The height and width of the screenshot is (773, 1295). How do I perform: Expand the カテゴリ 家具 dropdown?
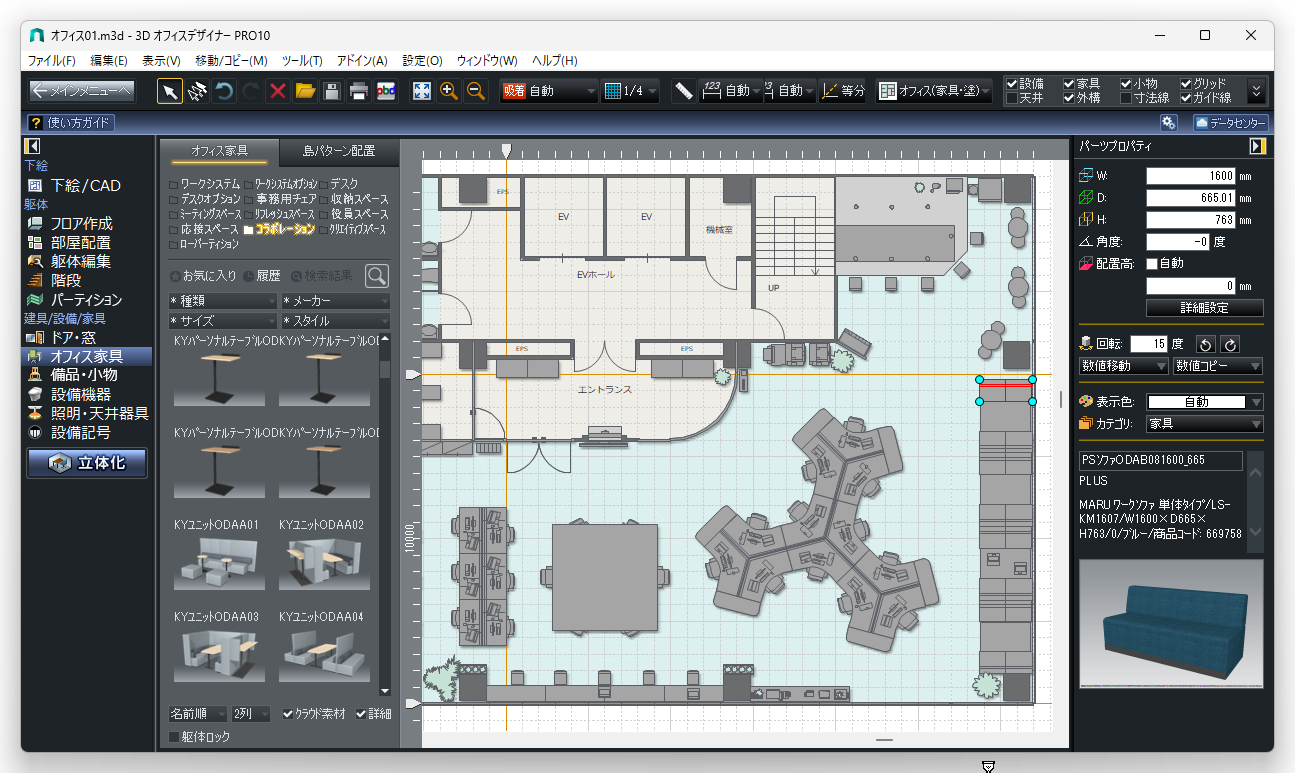[x=1205, y=424]
